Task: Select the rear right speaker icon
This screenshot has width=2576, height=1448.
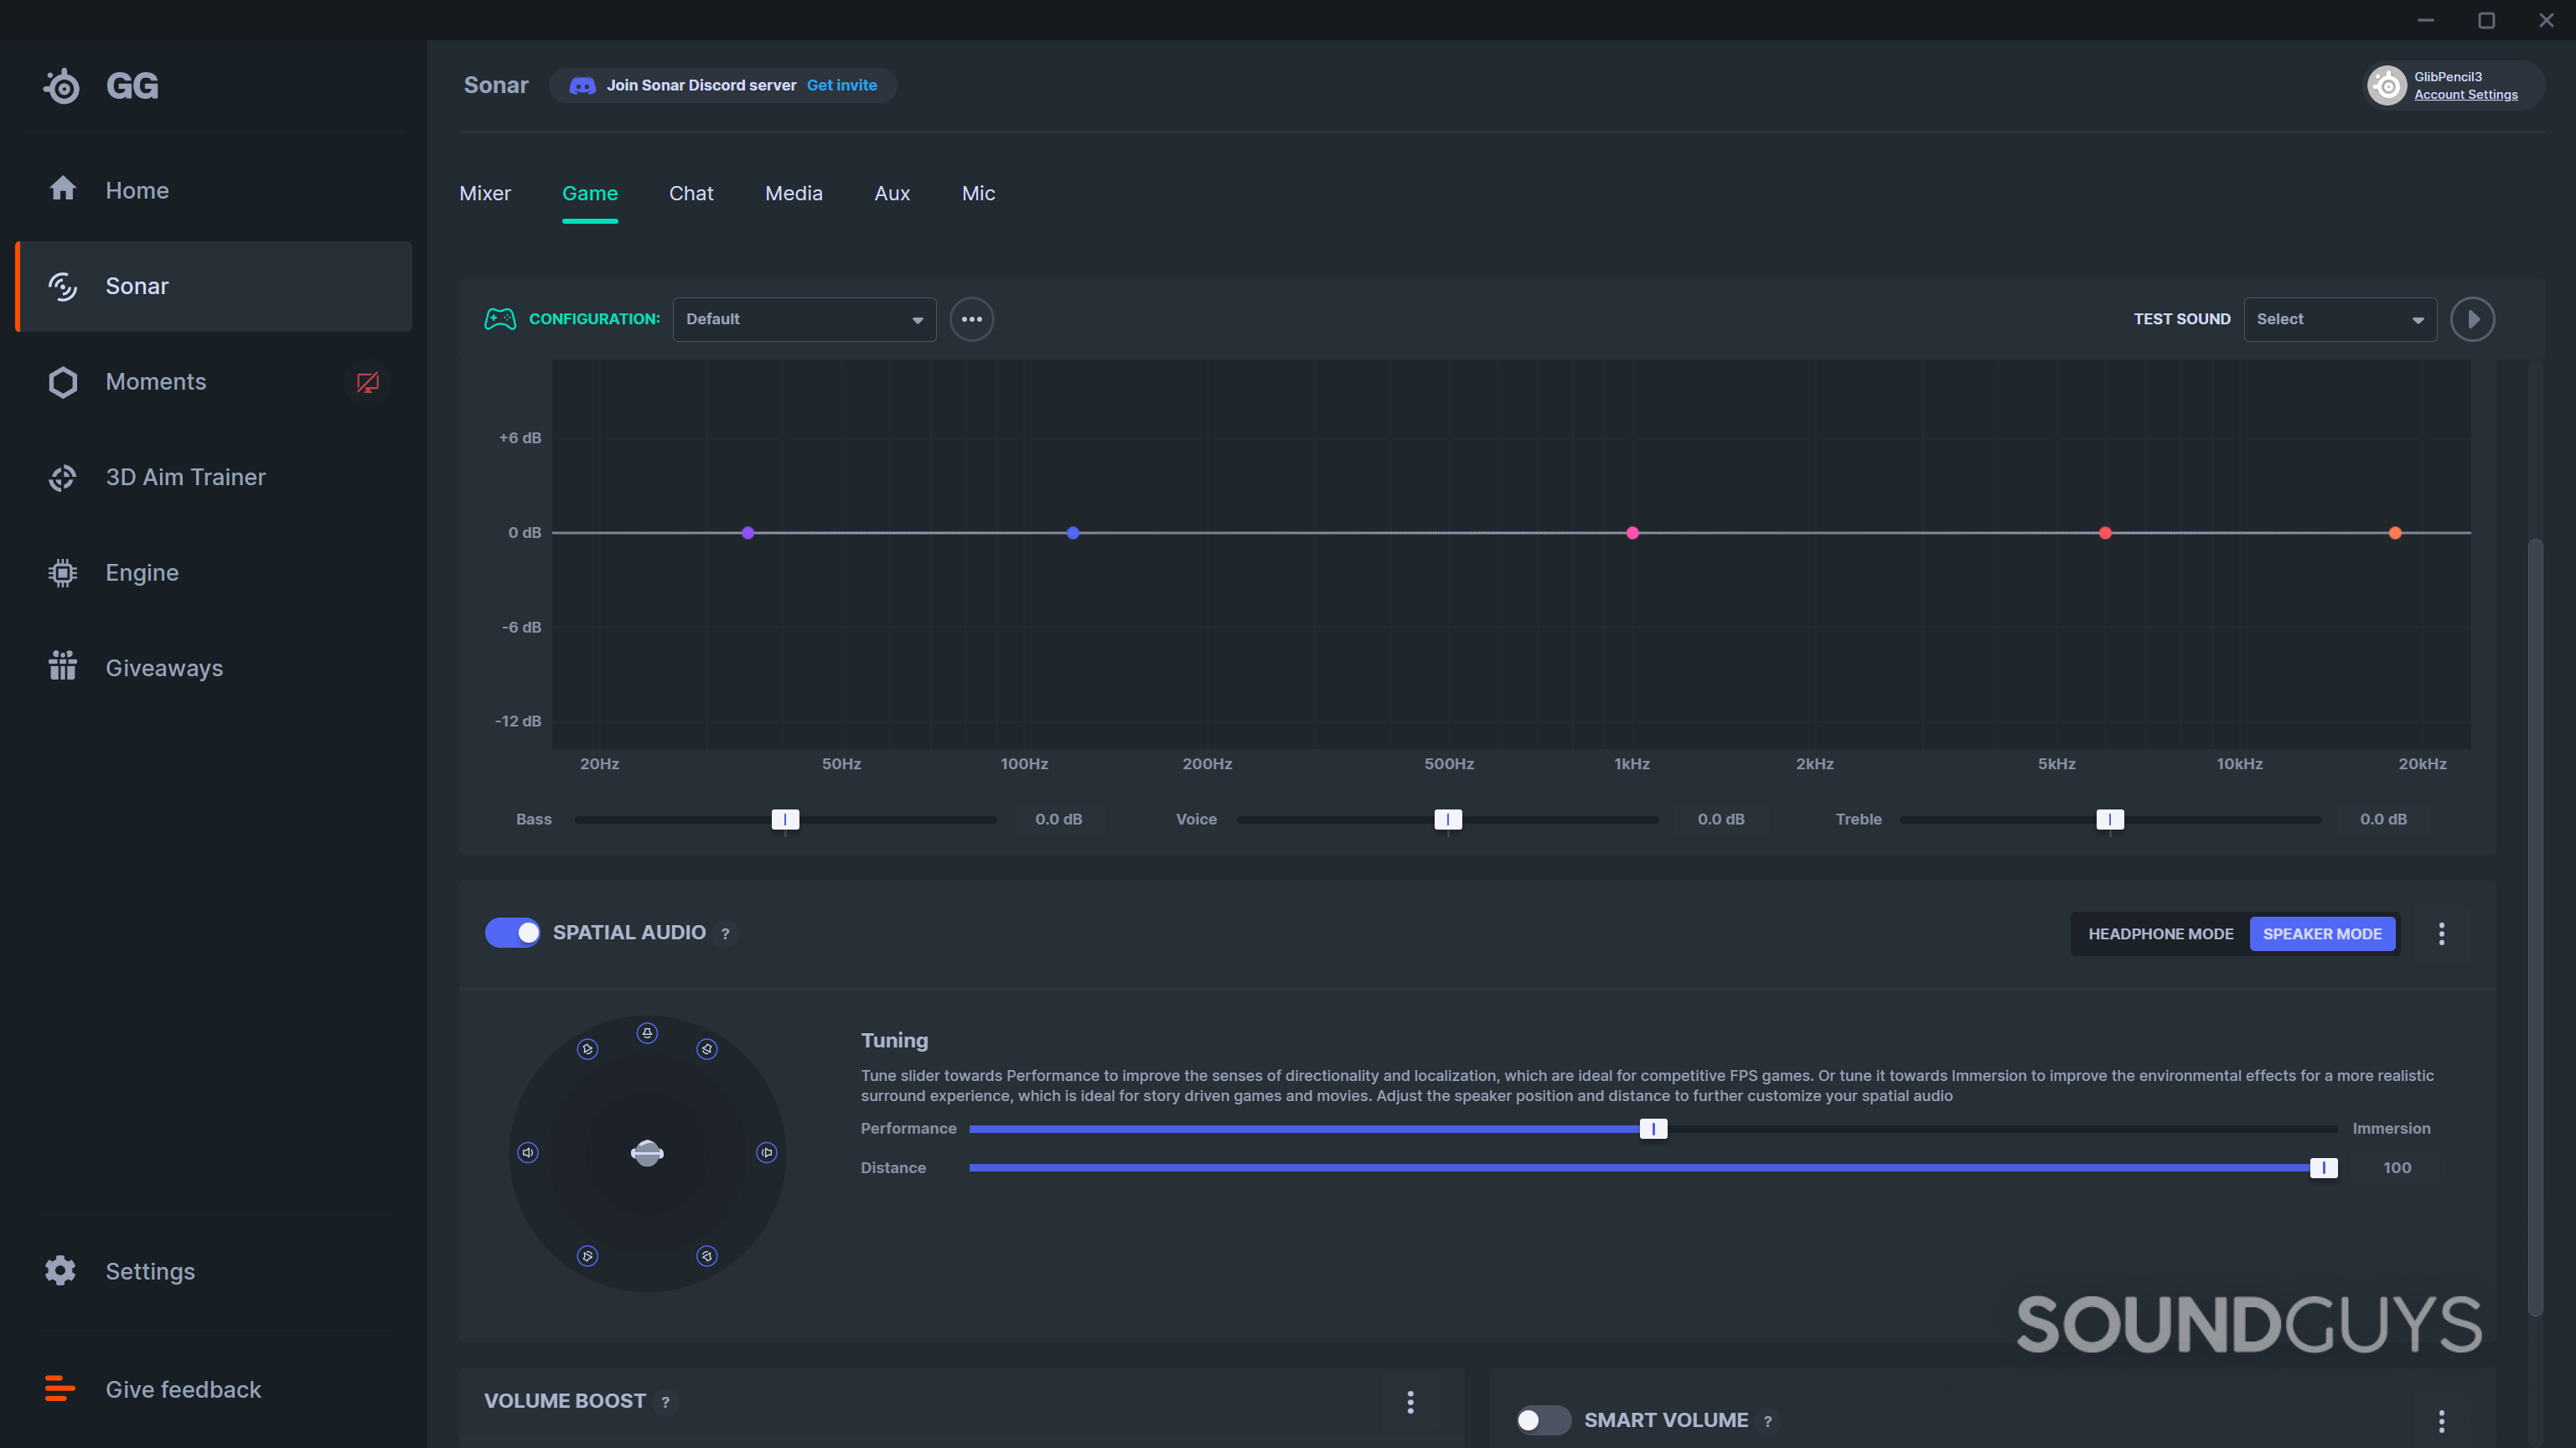Action: coord(707,1256)
